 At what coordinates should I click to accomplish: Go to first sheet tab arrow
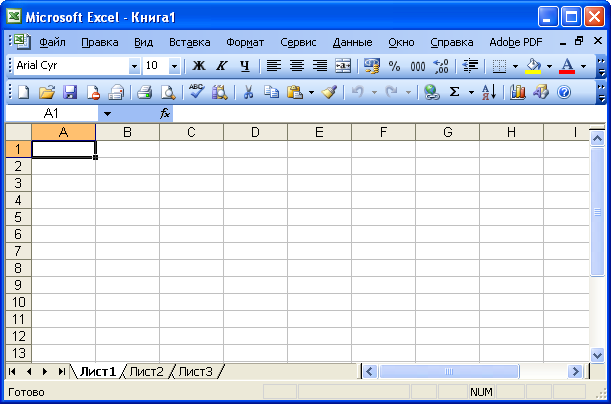coord(12,372)
